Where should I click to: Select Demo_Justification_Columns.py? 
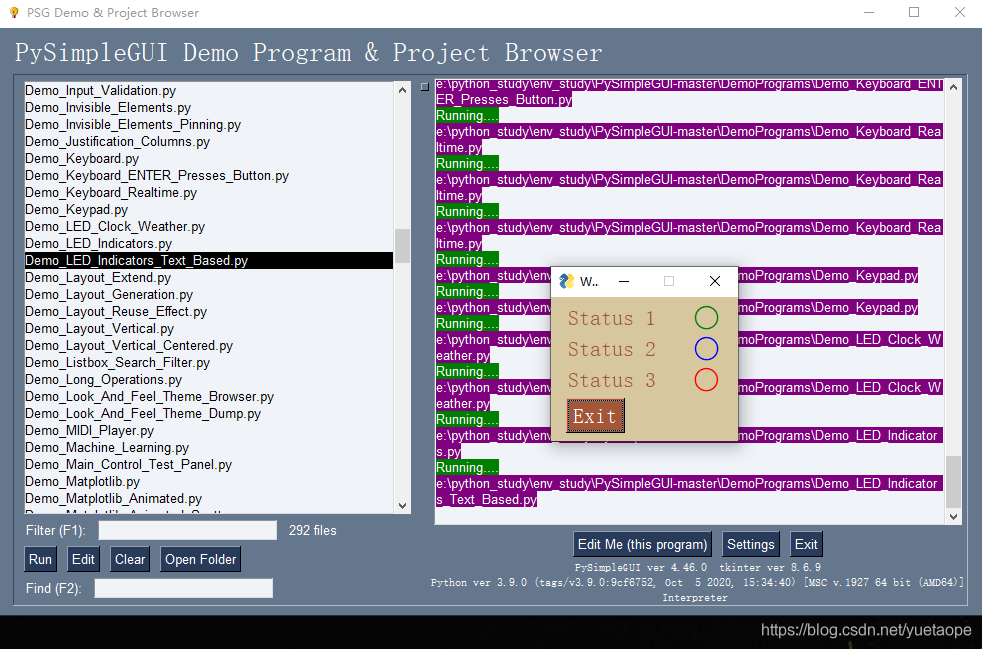209,142
